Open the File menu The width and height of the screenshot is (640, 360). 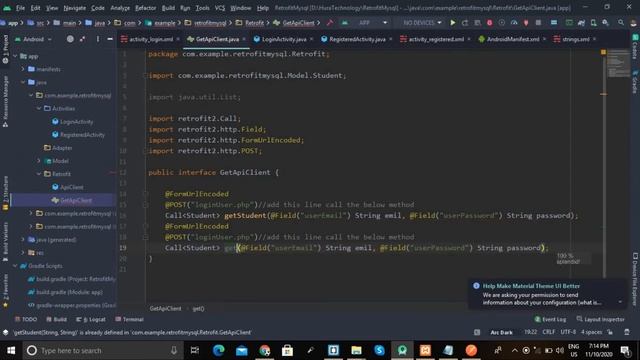tap(20, 8)
